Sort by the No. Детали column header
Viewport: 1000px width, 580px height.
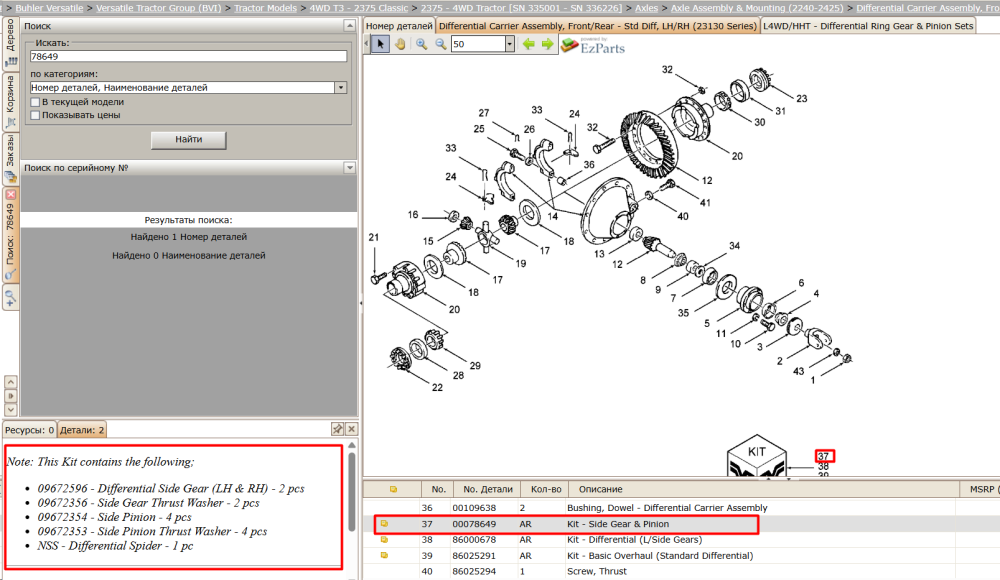coord(487,489)
